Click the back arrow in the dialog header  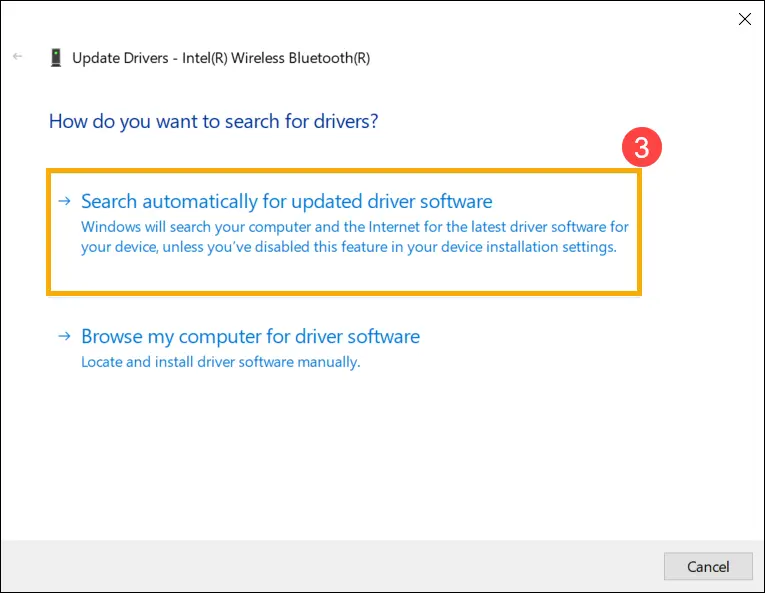coord(18,57)
